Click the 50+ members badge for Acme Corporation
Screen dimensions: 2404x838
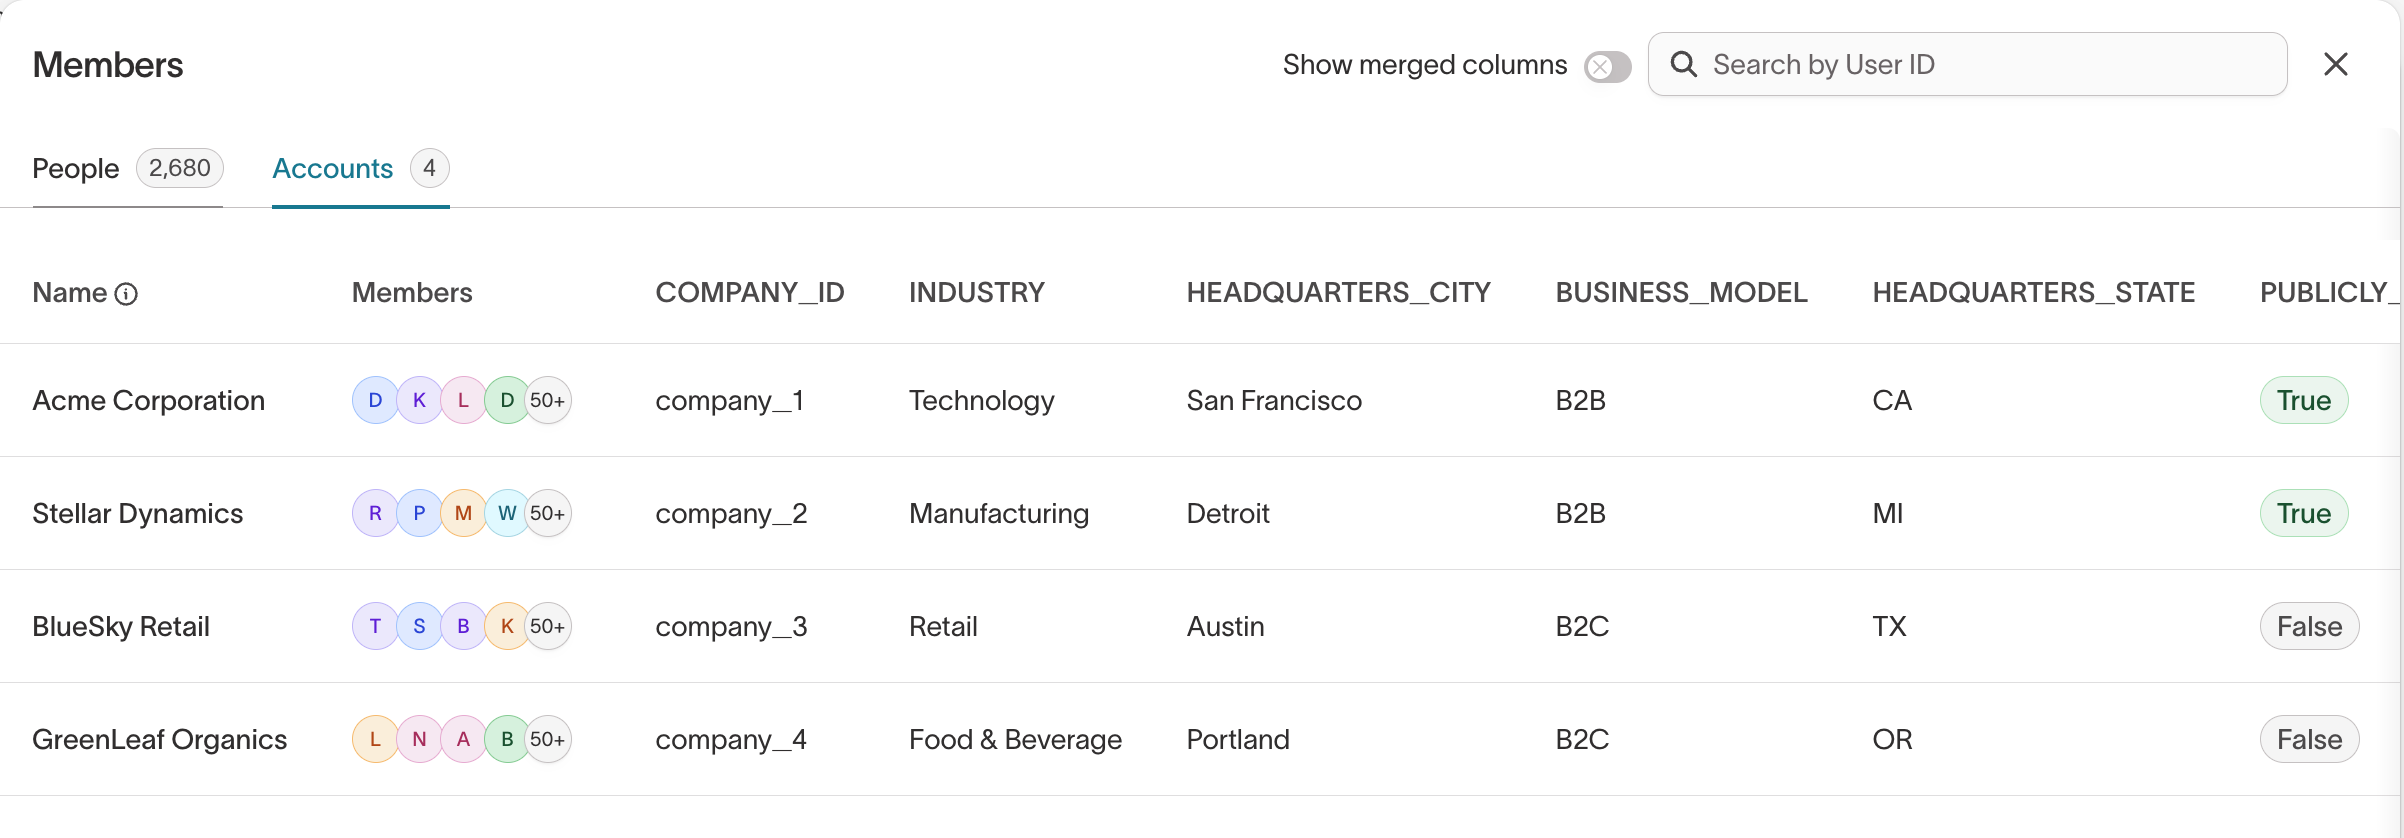[x=547, y=400]
